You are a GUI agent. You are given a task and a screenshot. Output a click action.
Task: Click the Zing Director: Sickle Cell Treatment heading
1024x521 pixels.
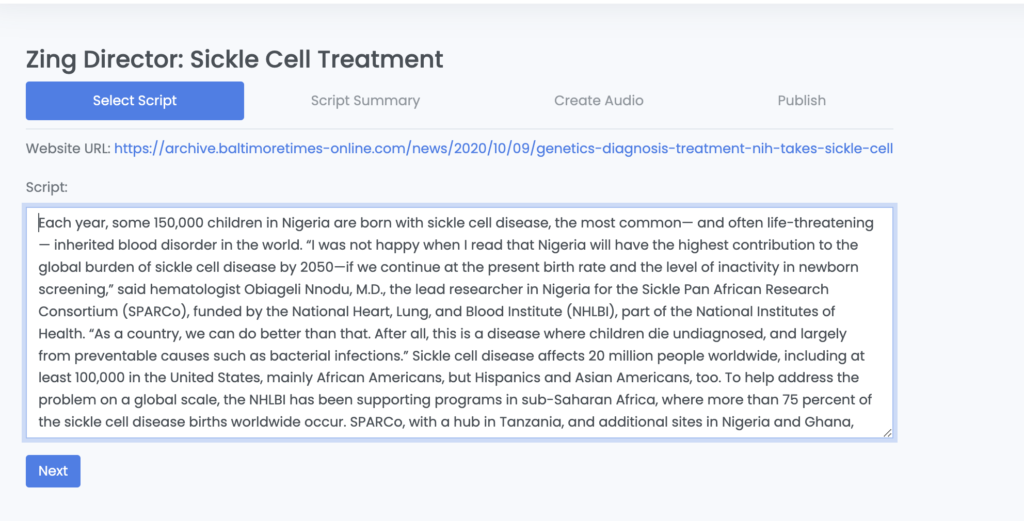234,59
